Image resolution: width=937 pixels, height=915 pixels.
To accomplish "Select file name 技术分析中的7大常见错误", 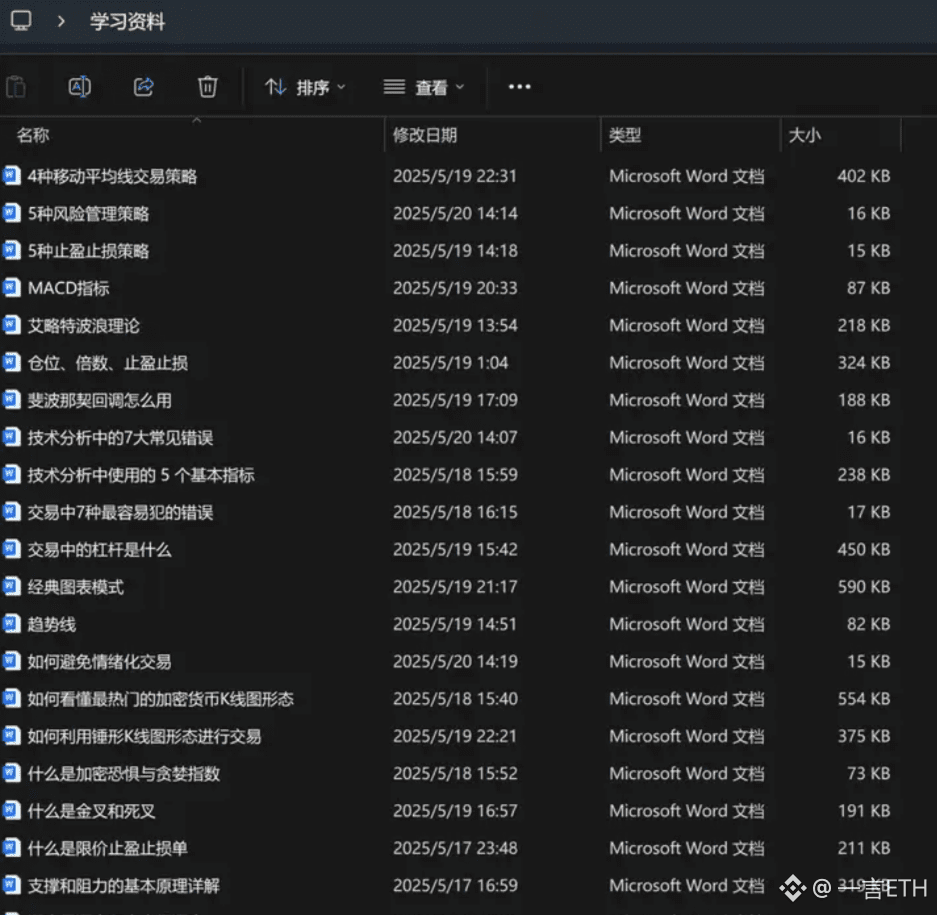I will (121, 437).
